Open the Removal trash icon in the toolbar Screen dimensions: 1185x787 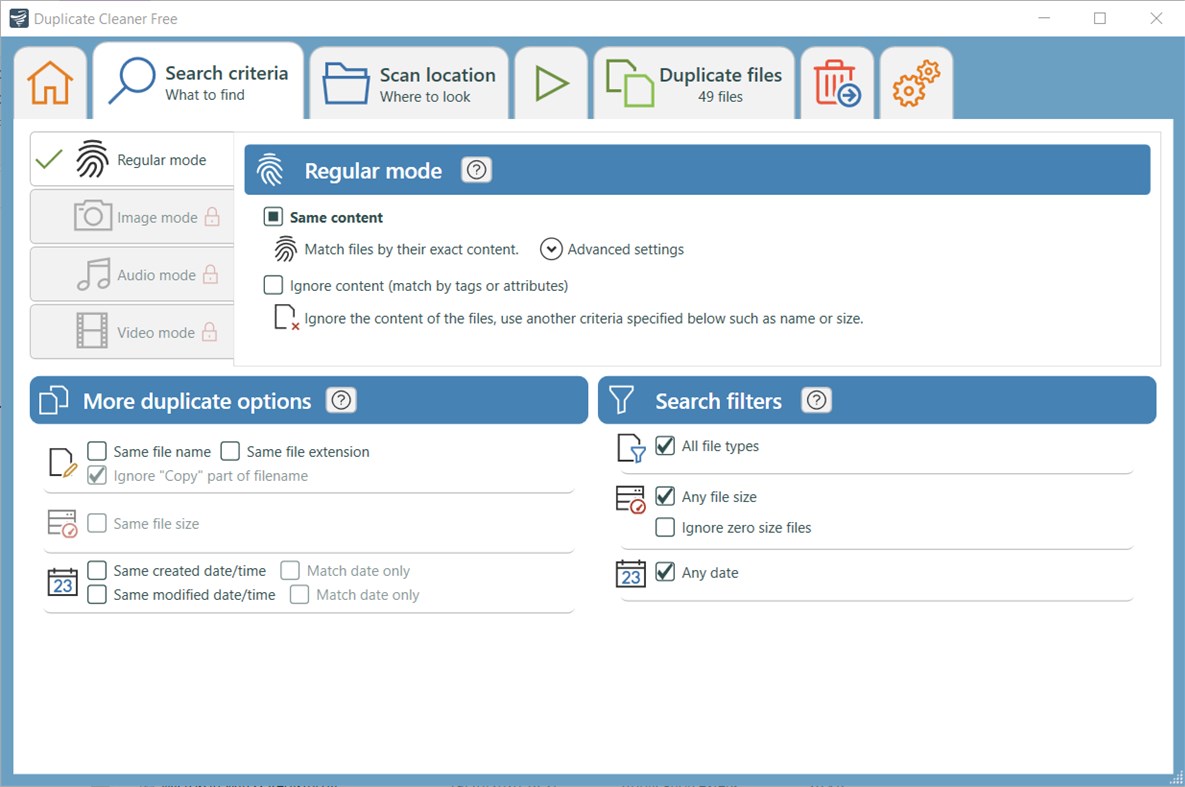pyautogui.click(x=837, y=82)
